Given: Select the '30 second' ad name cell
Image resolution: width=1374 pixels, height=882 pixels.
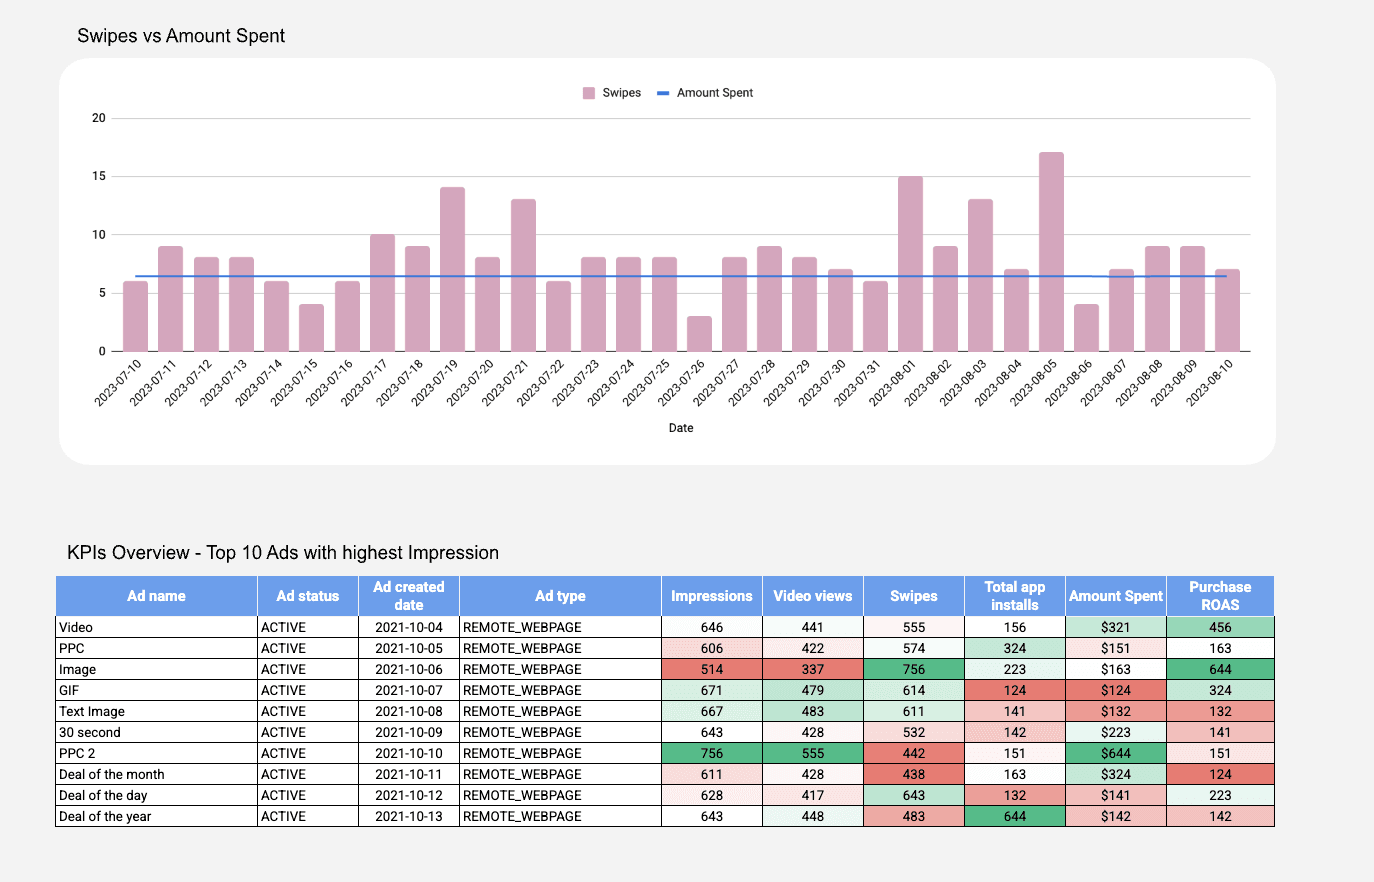Looking at the screenshot, I should coord(156,733).
